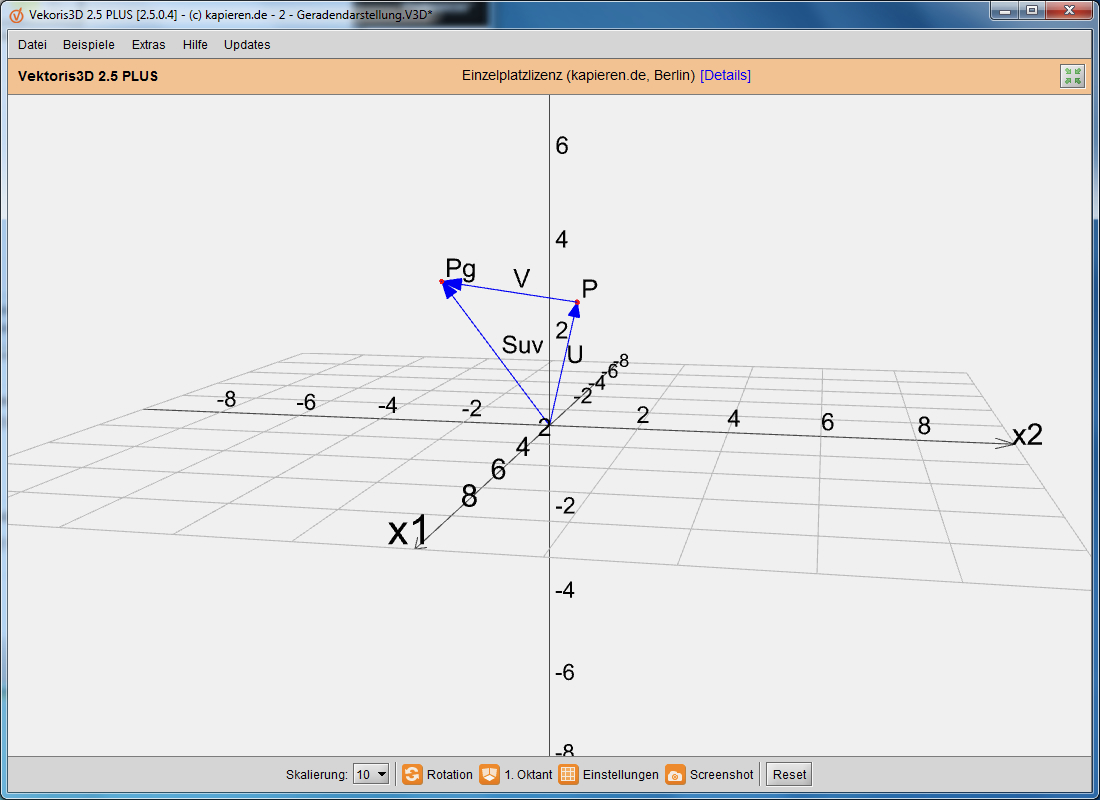The height and width of the screenshot is (800, 1100).
Task: Open the Hilfe menu
Action: click(x=195, y=44)
